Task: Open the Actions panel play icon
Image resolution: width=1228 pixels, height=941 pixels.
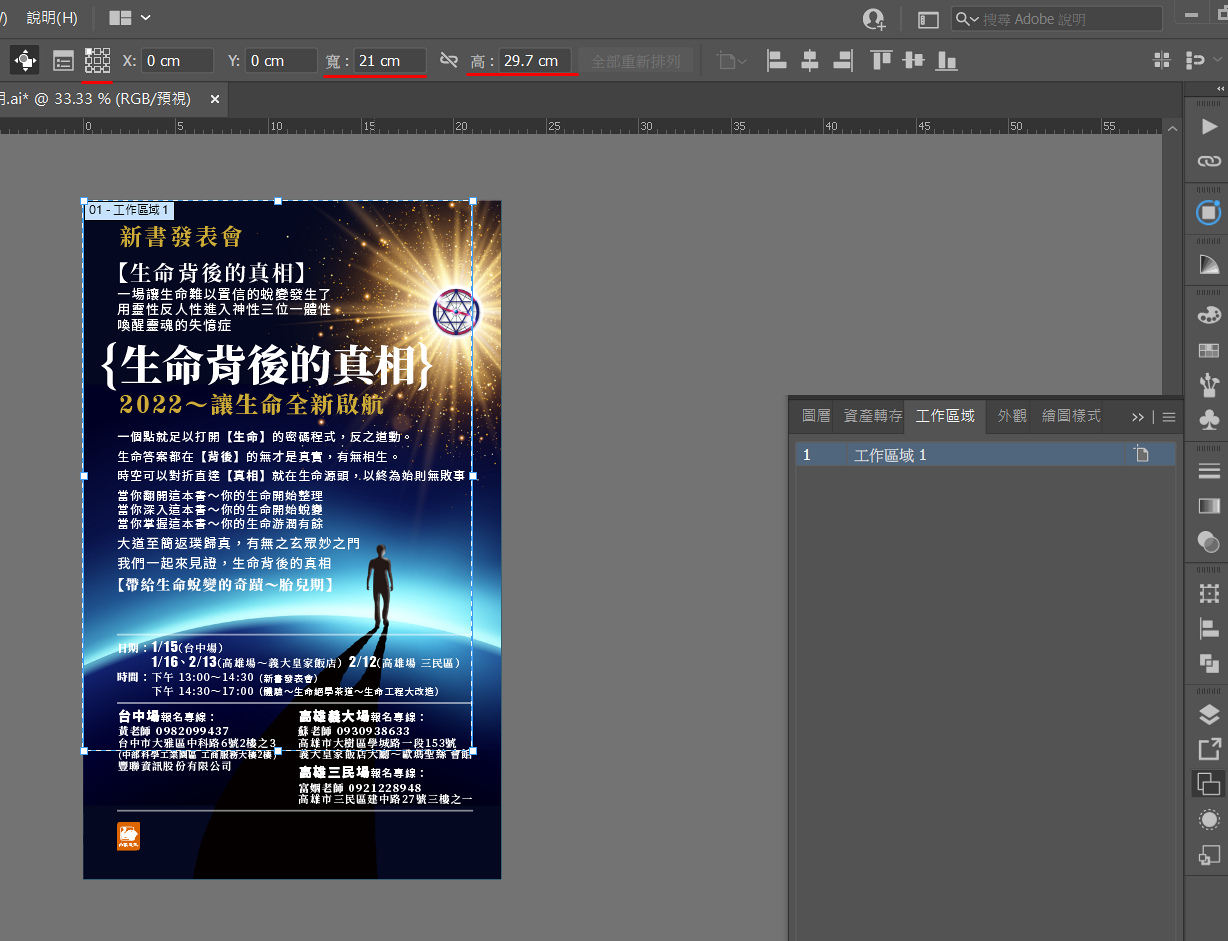Action: tap(1209, 126)
